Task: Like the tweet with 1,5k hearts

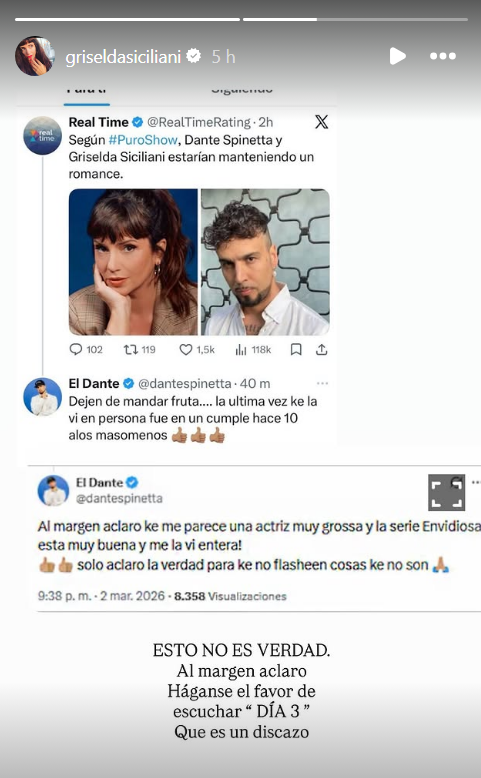Action: (x=197, y=350)
